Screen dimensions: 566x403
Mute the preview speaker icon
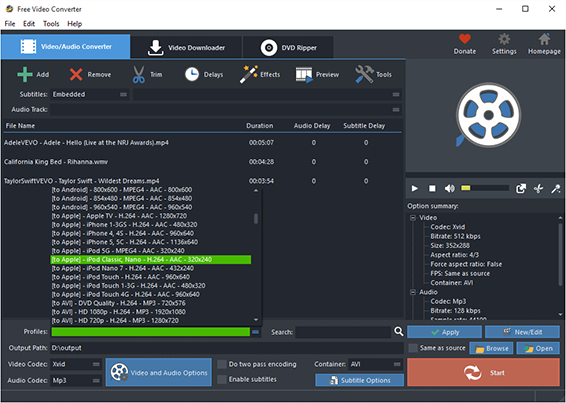[449, 188]
